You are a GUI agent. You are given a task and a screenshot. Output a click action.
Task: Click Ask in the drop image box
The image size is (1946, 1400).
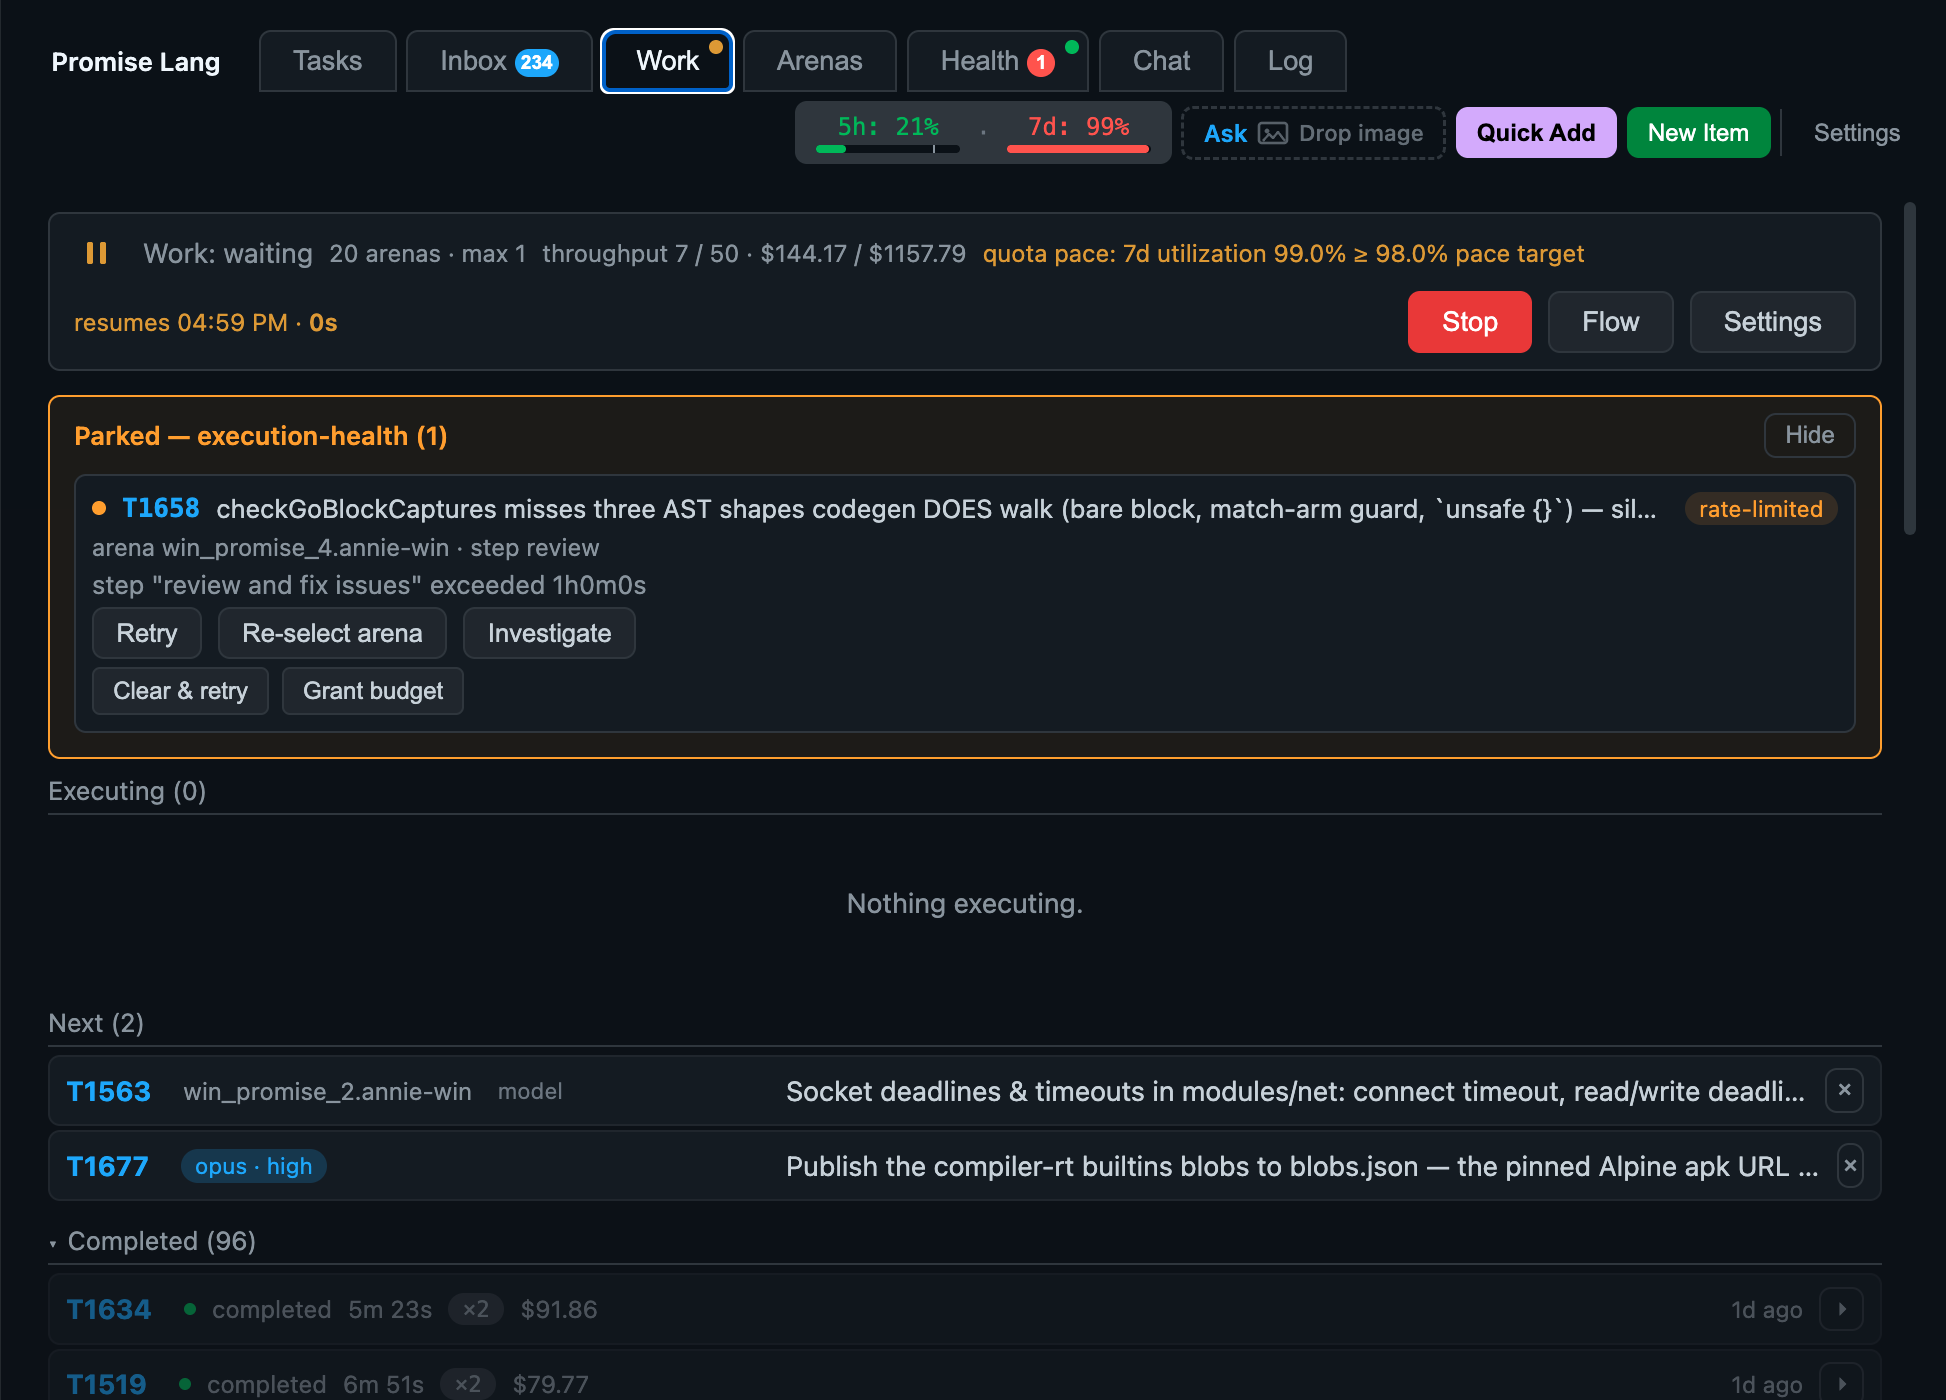point(1225,133)
